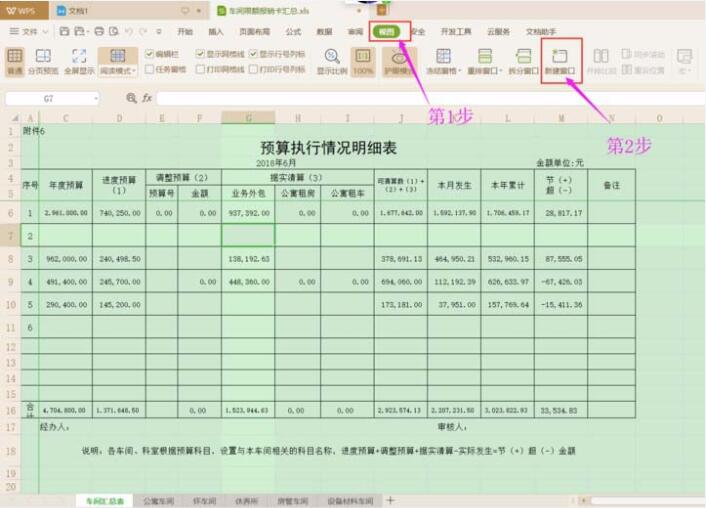The image size is (706, 508).
Task: Toggle the 阅读模式 reading mode icon
Action: point(118,56)
